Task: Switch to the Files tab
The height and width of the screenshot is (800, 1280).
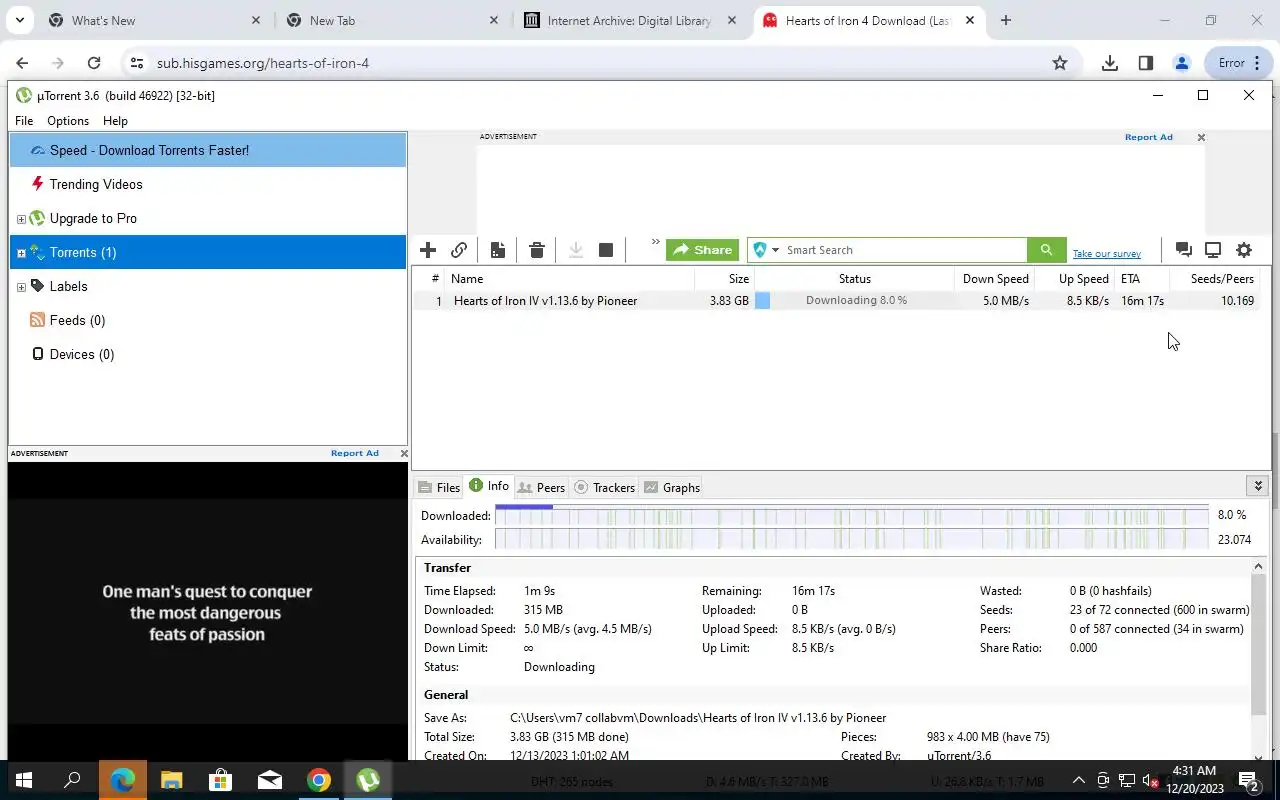Action: point(438,487)
